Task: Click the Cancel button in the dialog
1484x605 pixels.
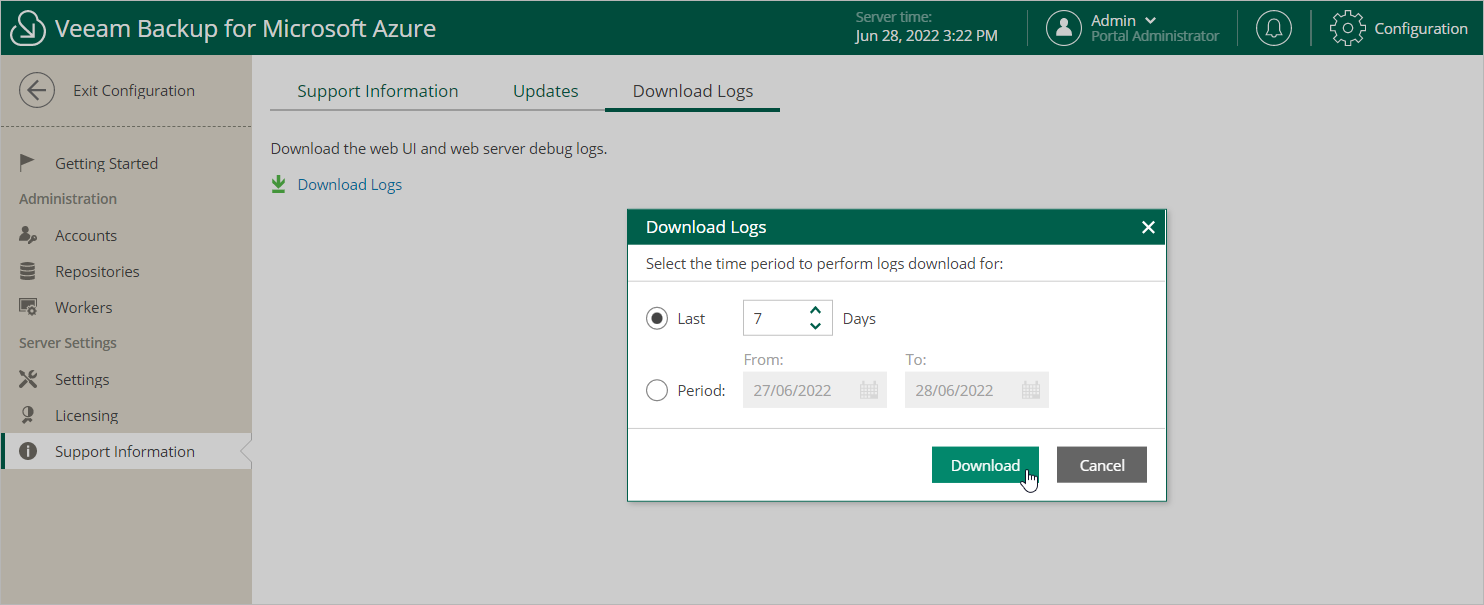Action: 1102,465
